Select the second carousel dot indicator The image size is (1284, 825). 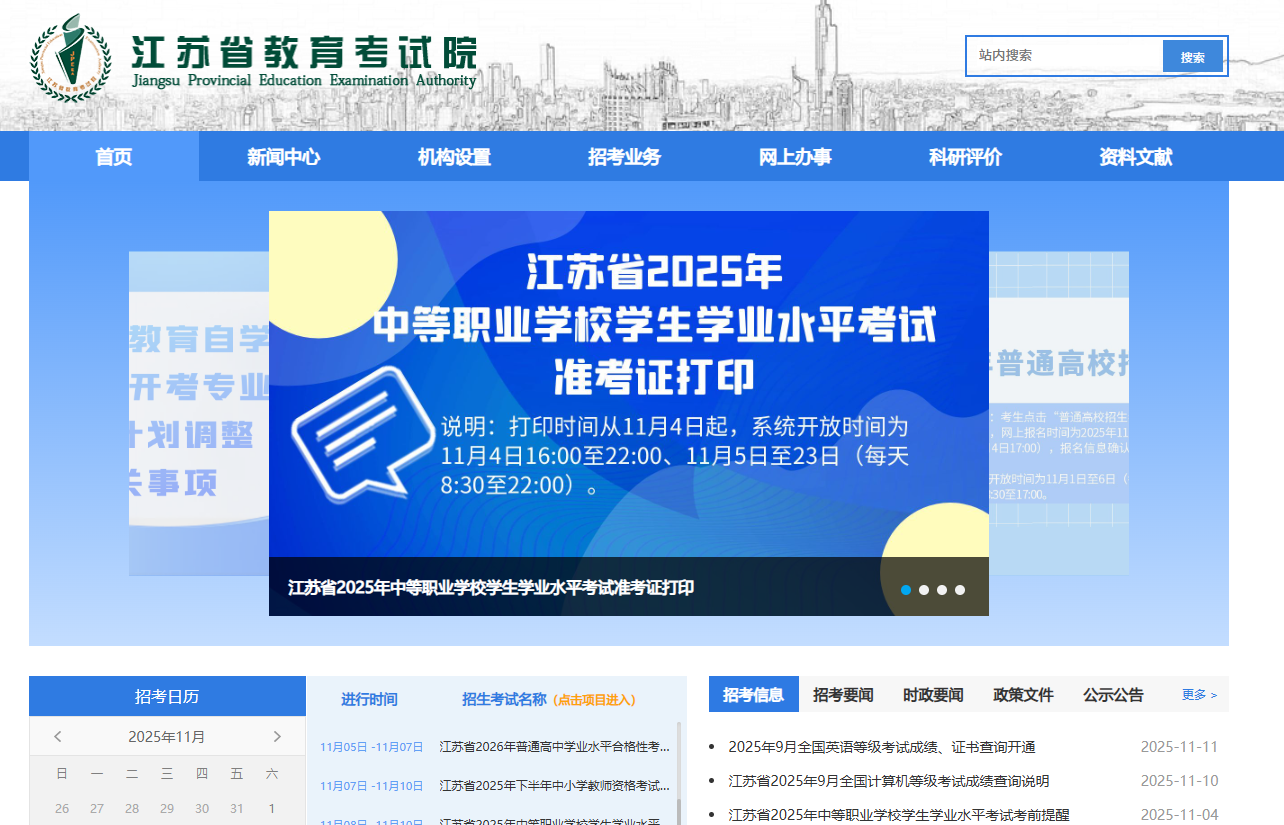click(x=924, y=590)
